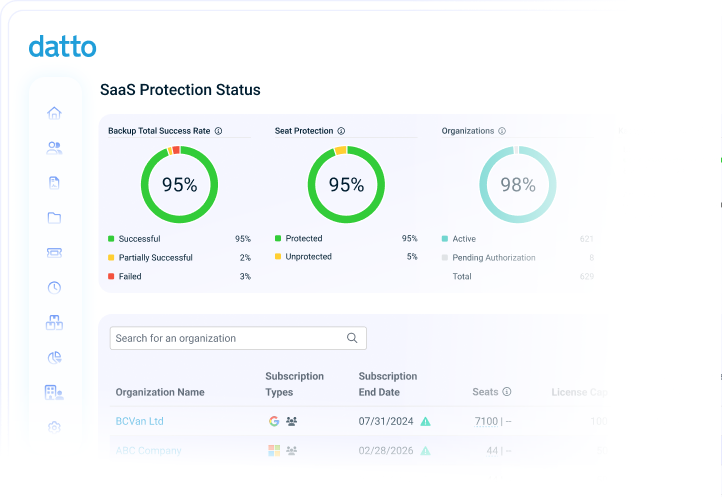Viewport: 722px width, 497px height.
Task: Click the teal Active legend swatch
Action: (445, 239)
